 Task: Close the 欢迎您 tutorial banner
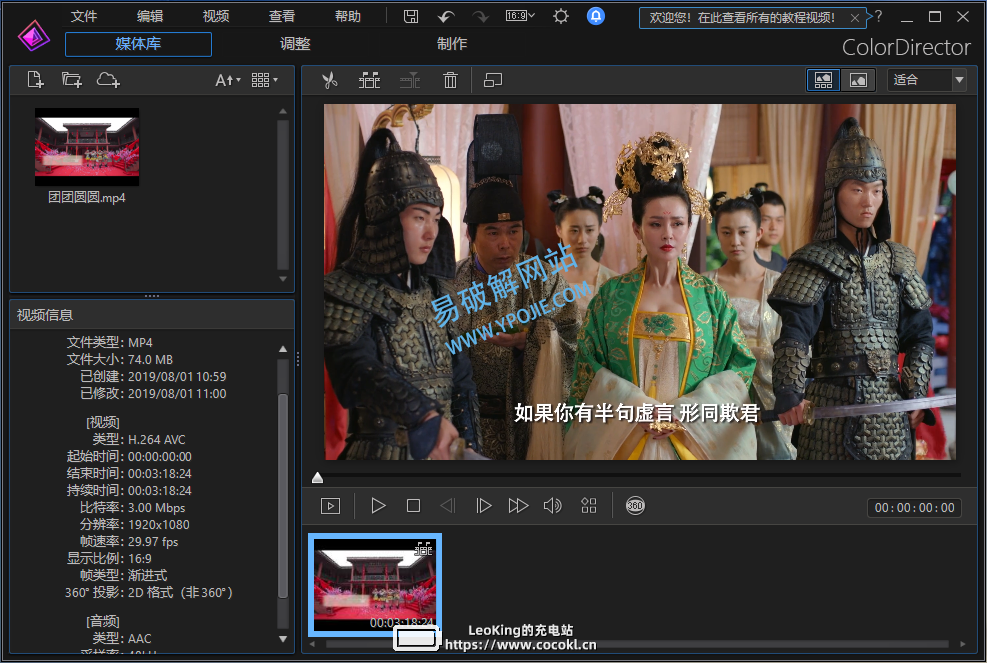[854, 18]
